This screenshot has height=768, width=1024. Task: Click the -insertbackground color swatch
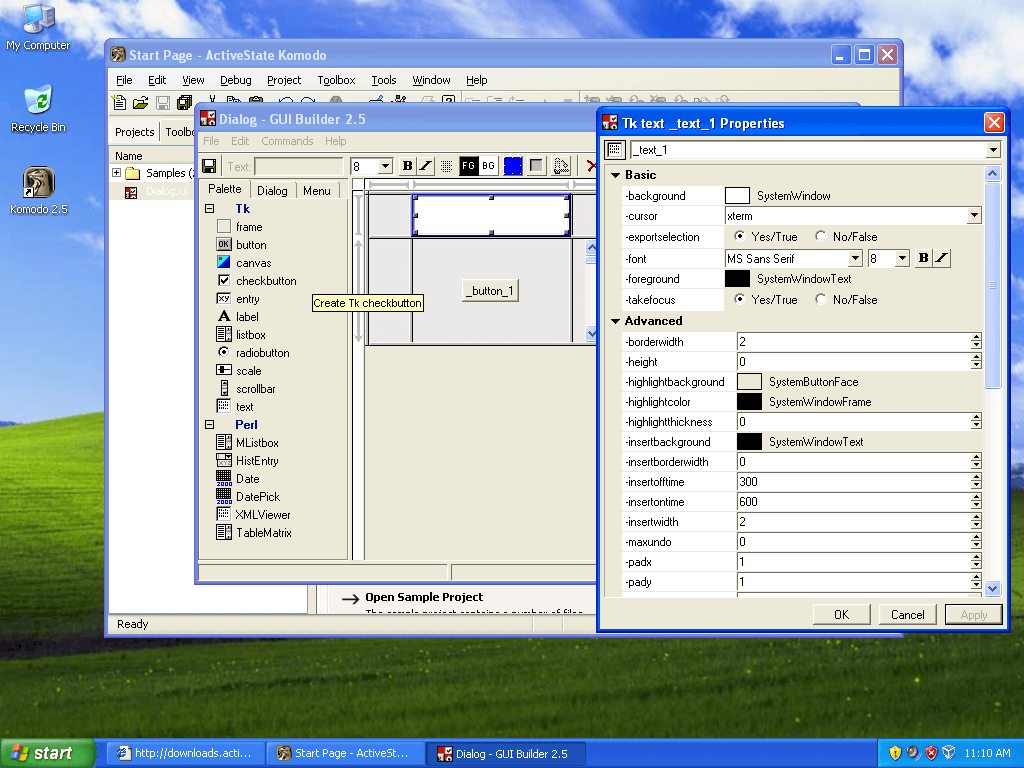[749, 441]
